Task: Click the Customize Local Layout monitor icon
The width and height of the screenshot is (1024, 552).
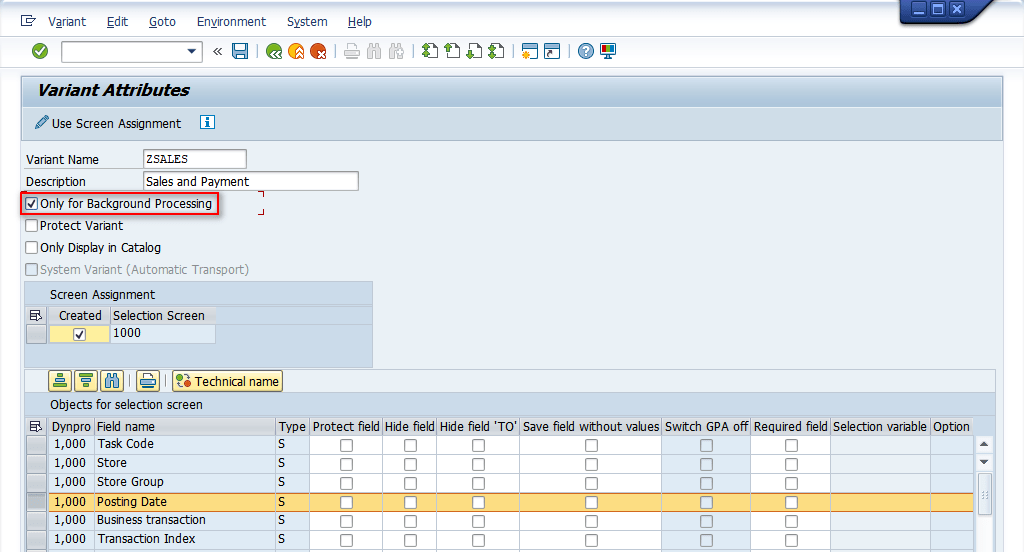Action: pos(608,51)
